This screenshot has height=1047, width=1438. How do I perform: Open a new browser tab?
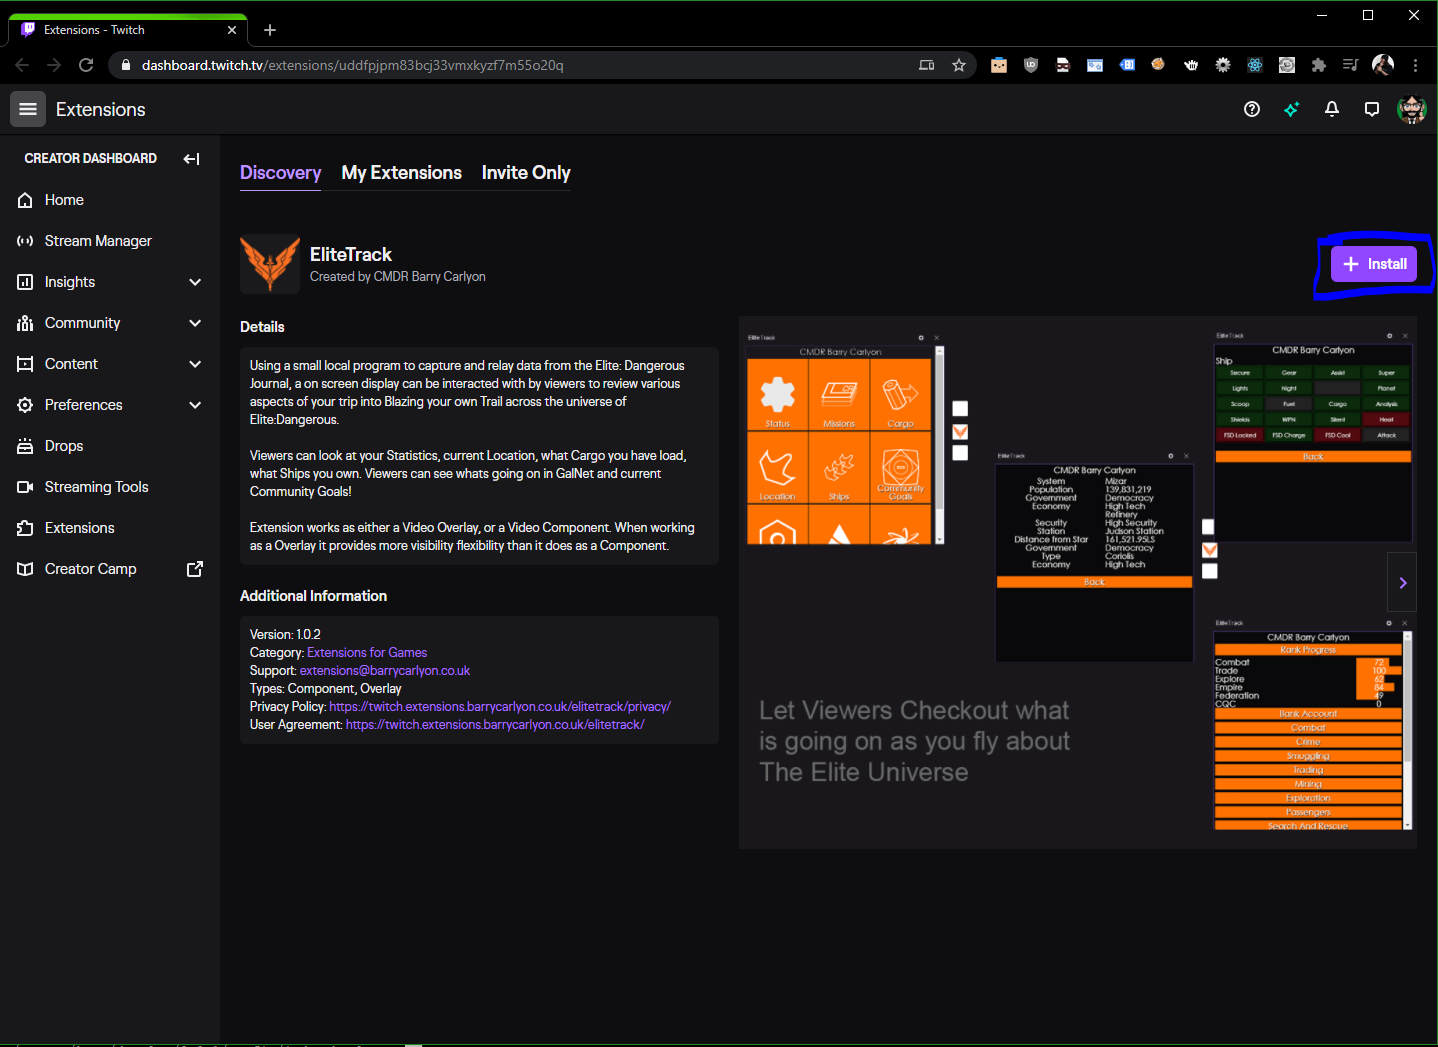(x=270, y=30)
